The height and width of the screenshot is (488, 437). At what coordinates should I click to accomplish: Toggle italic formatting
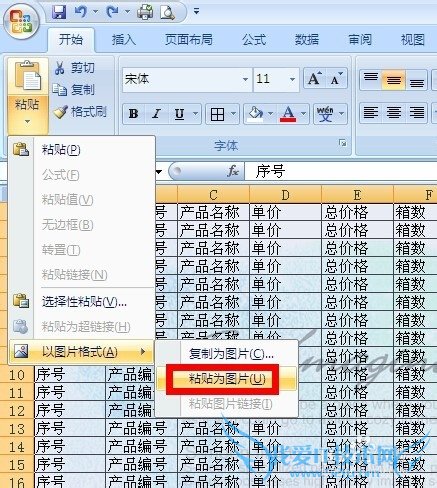point(156,114)
